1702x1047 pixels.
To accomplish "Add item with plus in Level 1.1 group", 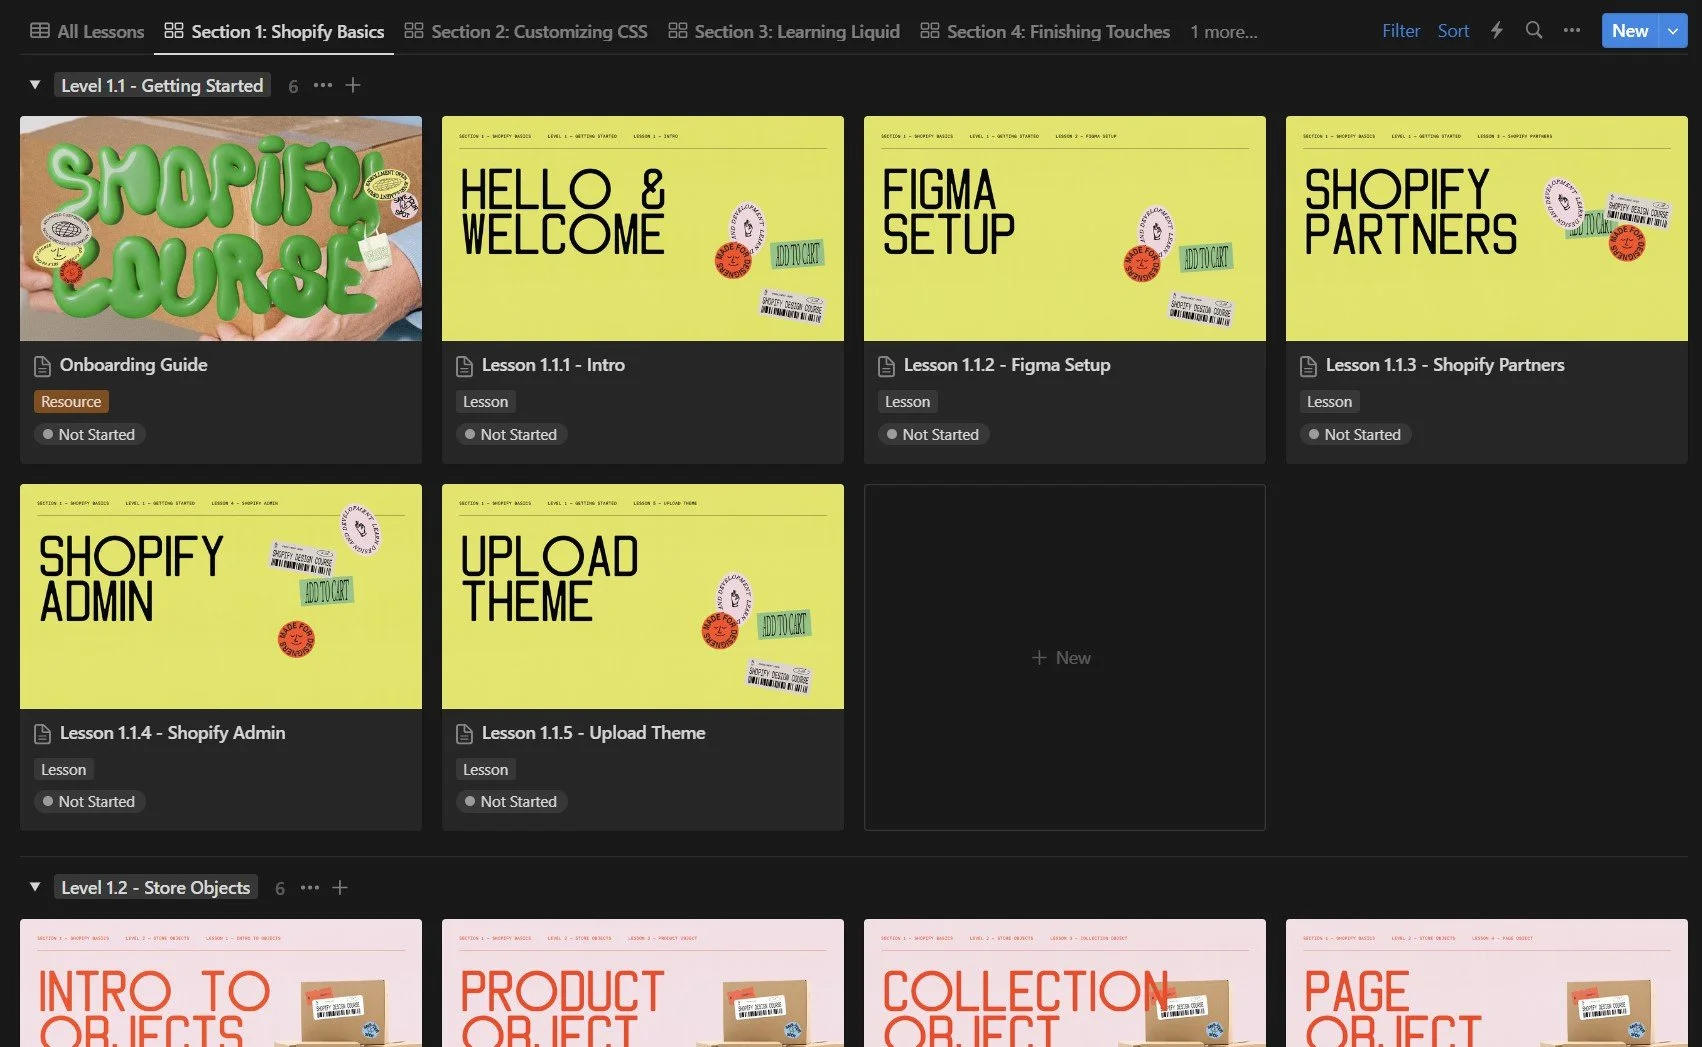I will coord(353,85).
